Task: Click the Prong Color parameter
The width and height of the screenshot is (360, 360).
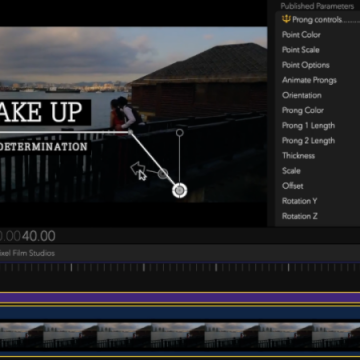Action: point(303,110)
